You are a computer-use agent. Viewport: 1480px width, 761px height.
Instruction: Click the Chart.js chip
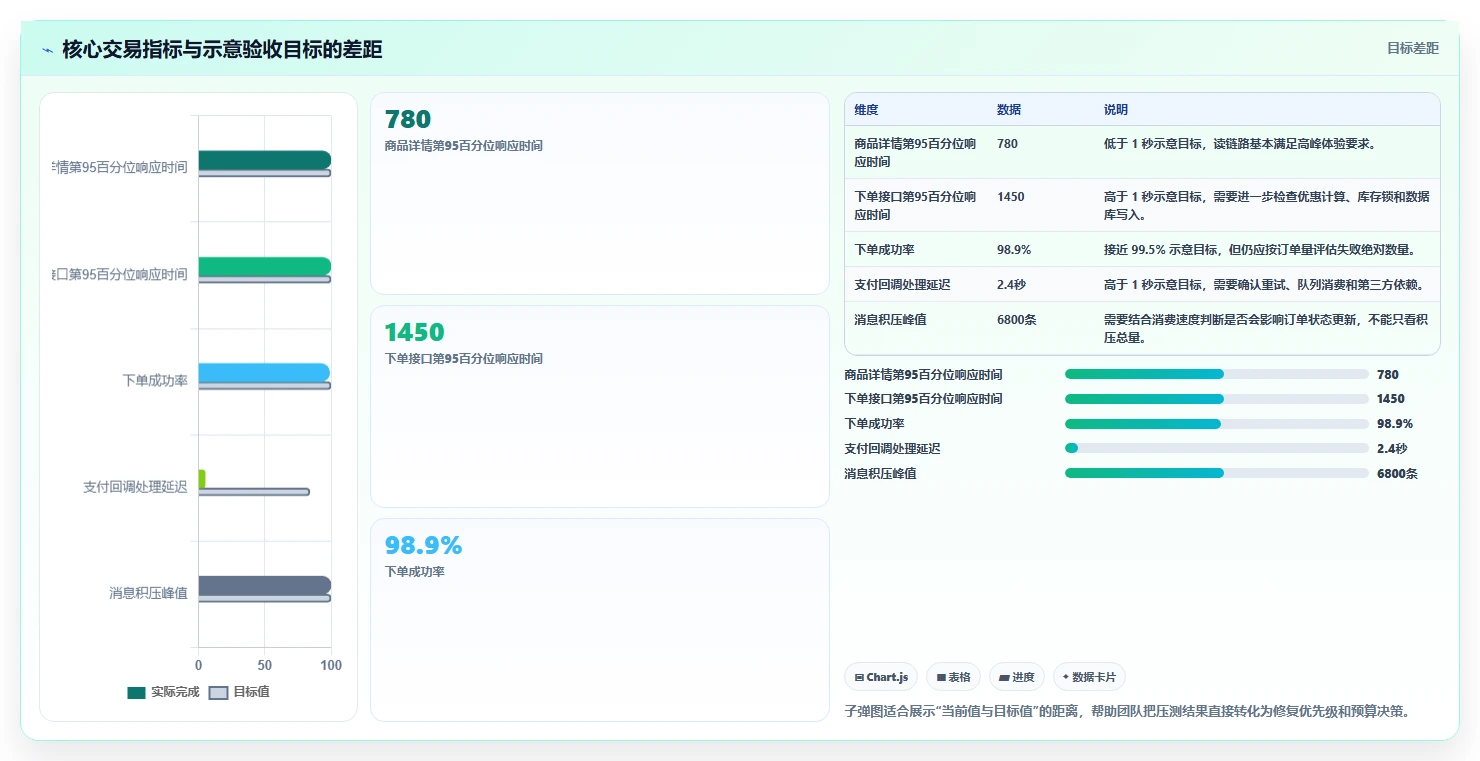pyautogui.click(x=882, y=677)
